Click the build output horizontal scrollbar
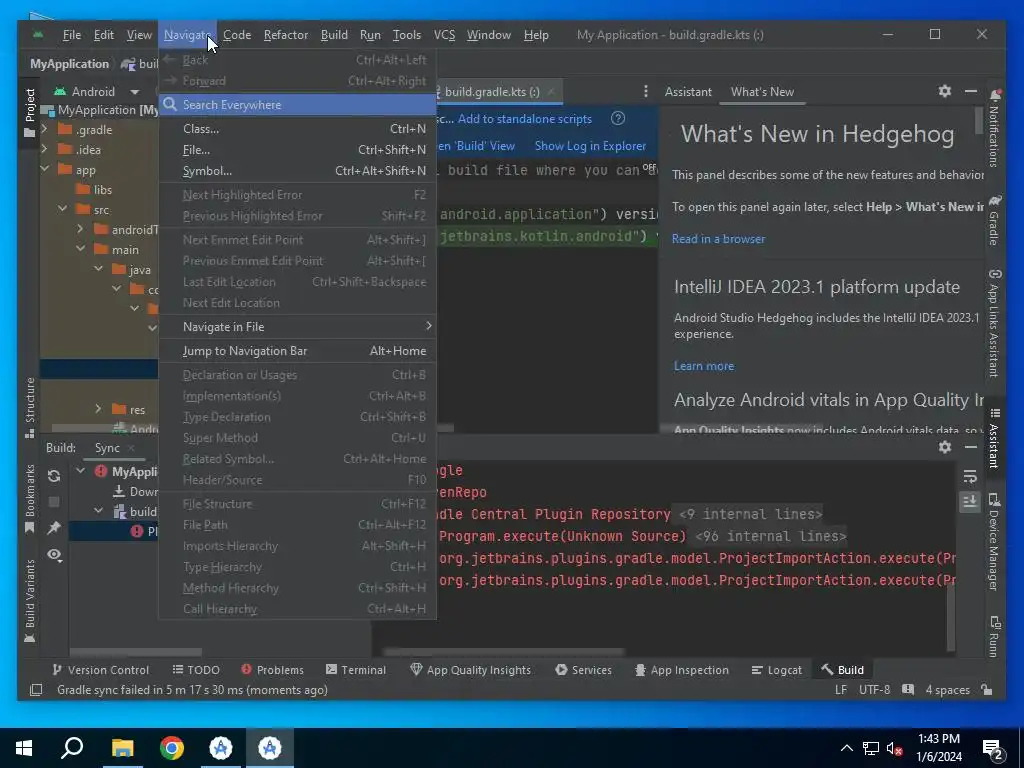 point(504,652)
